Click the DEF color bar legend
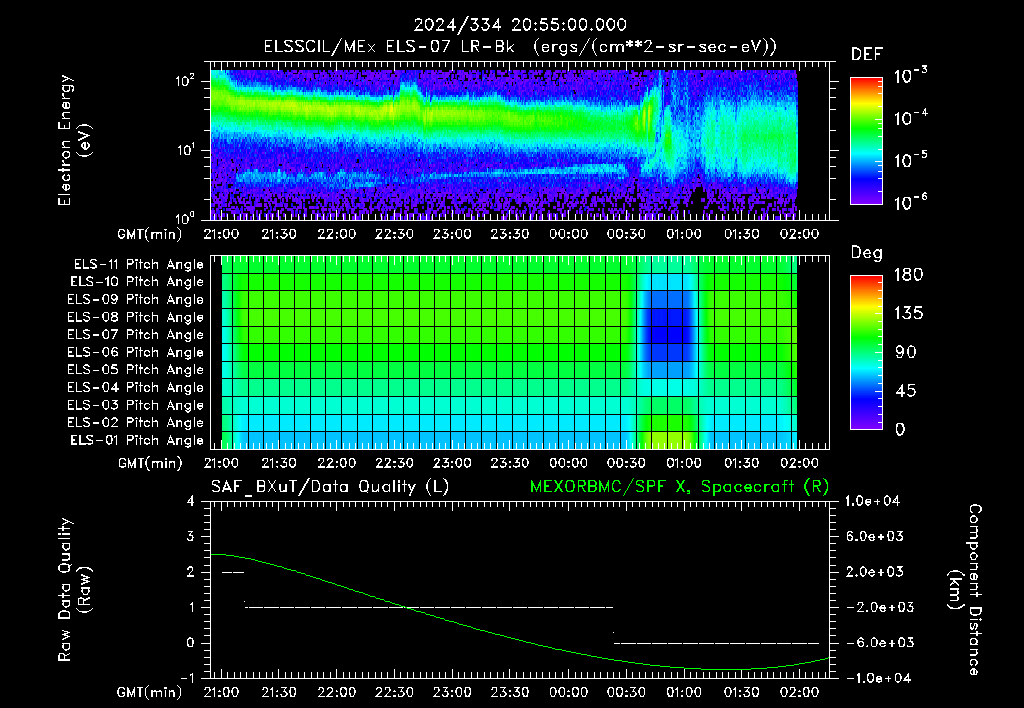1024x708 pixels. 866,141
